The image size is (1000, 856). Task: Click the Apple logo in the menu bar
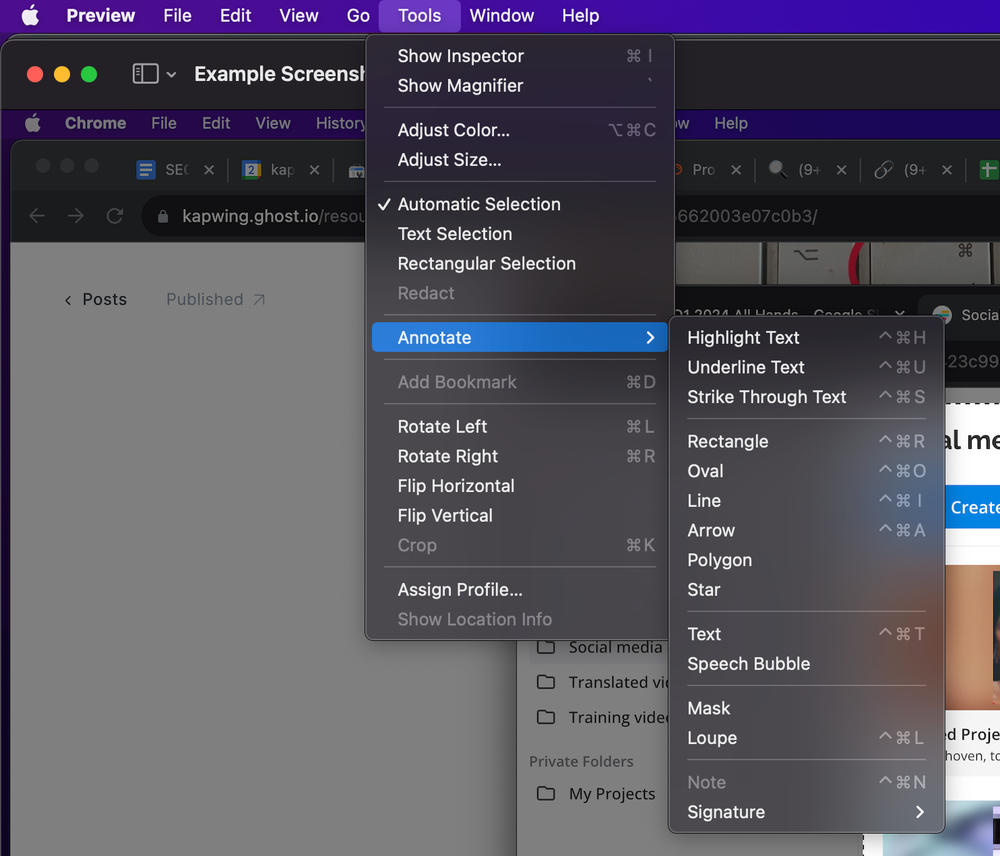tap(30, 15)
